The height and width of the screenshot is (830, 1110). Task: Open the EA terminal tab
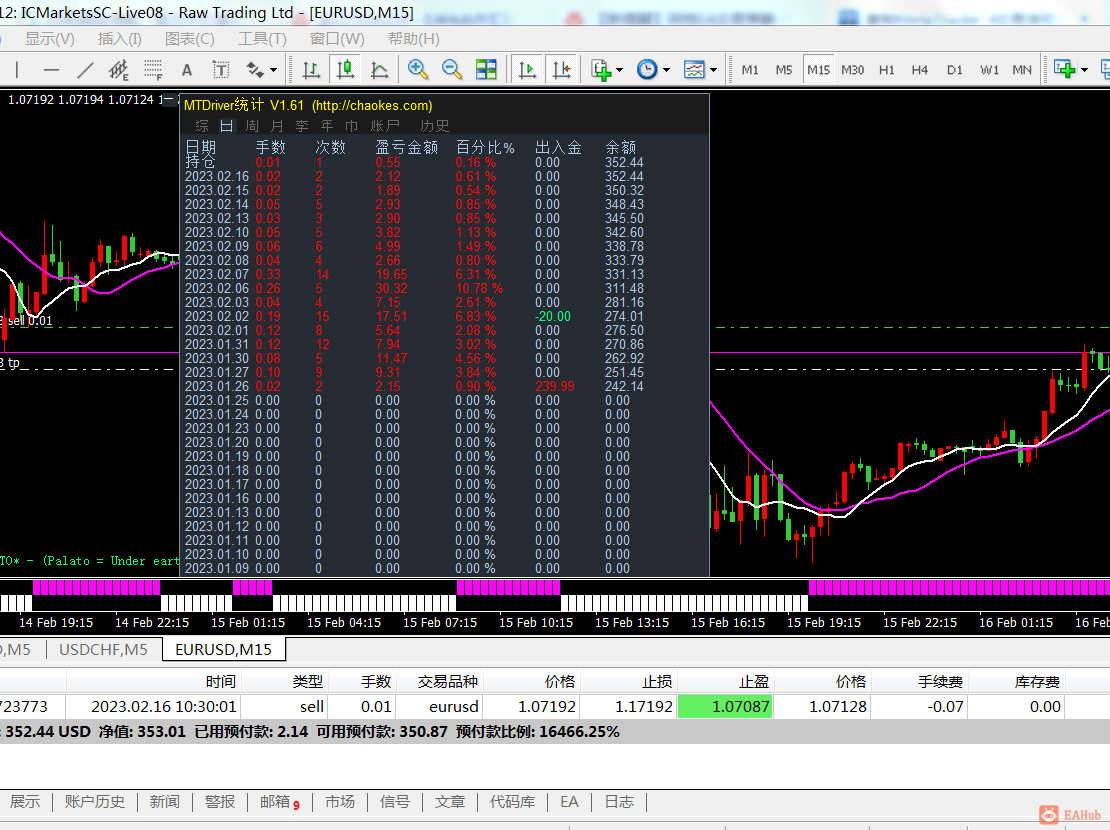569,802
